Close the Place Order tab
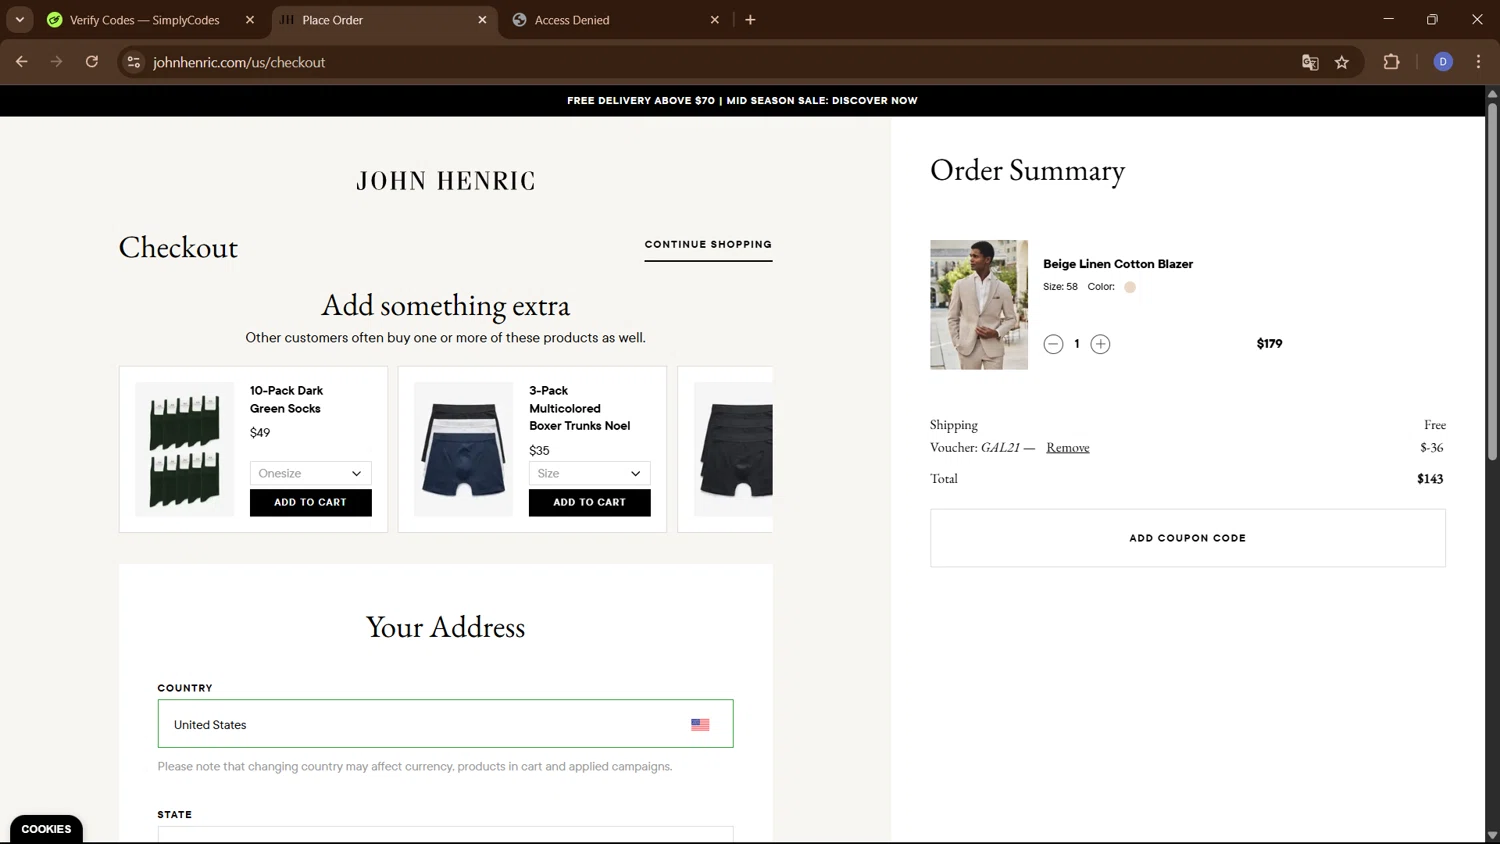Viewport: 1500px width, 844px height. point(482,20)
